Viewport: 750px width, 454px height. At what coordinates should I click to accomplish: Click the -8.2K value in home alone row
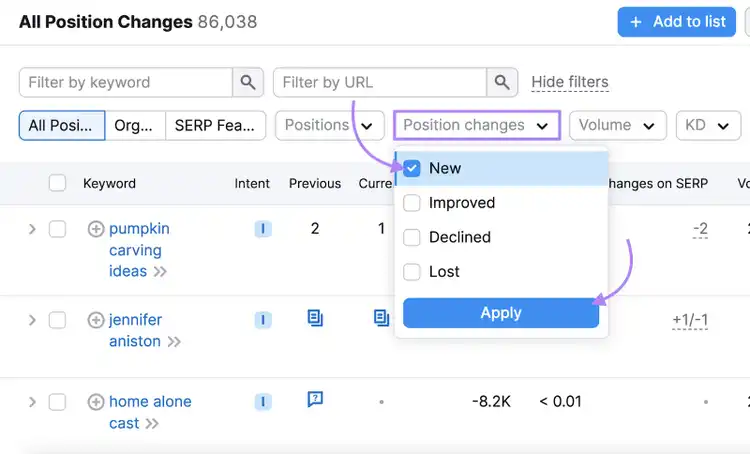click(x=491, y=402)
